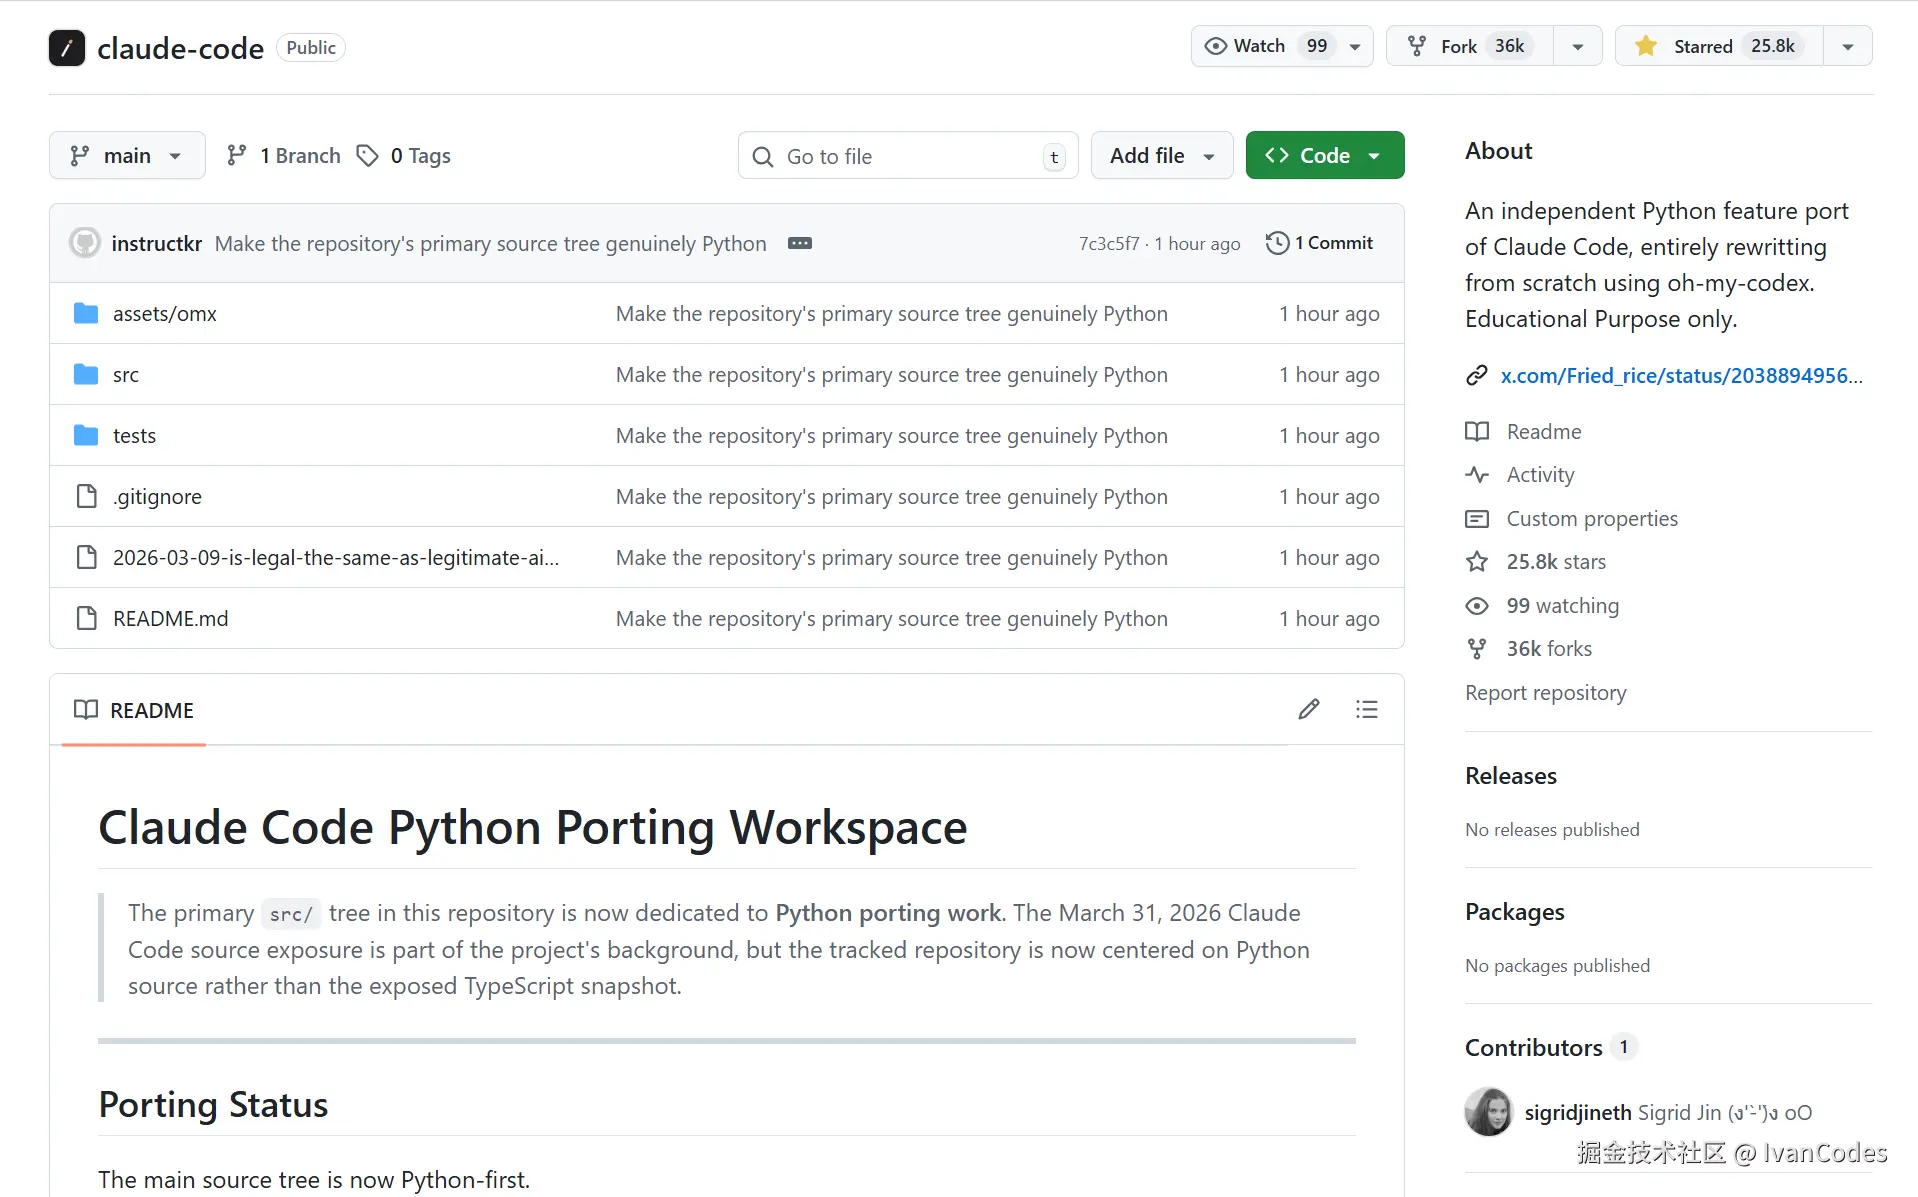The height and width of the screenshot is (1197, 1918).
Task: Open the green Code dropdown
Action: click(1324, 156)
